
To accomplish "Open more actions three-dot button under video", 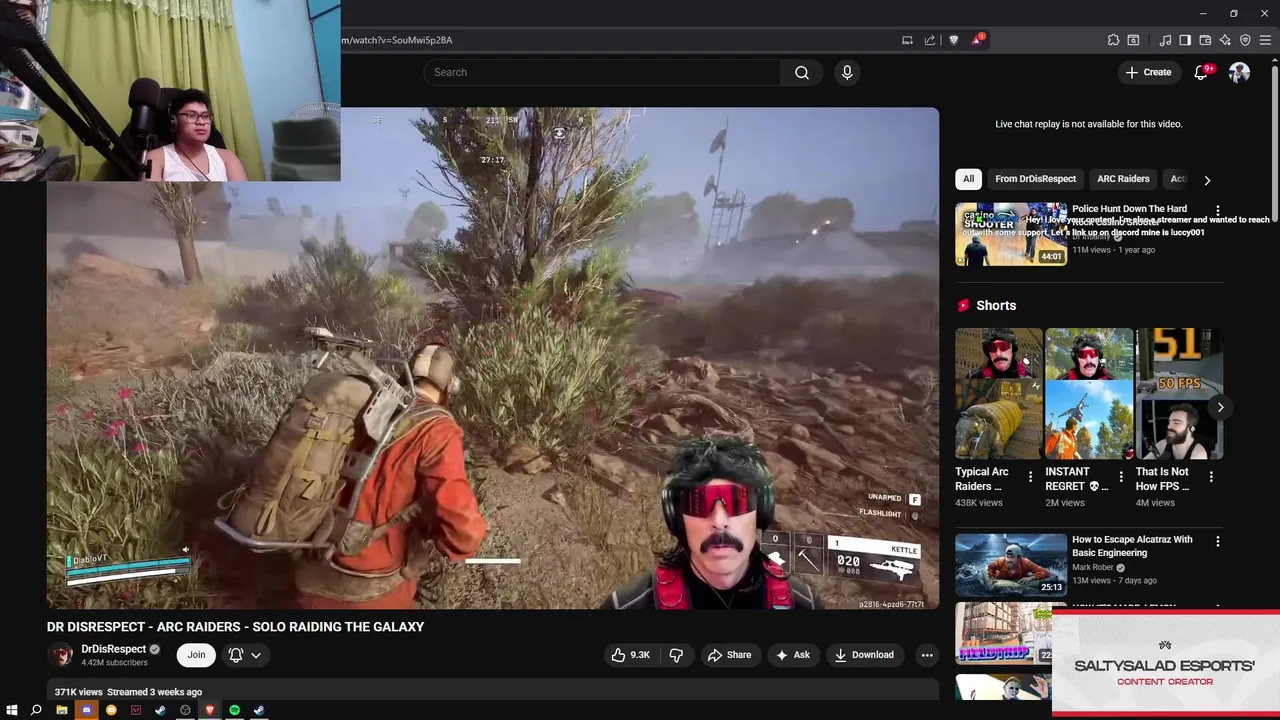I will coord(927,655).
